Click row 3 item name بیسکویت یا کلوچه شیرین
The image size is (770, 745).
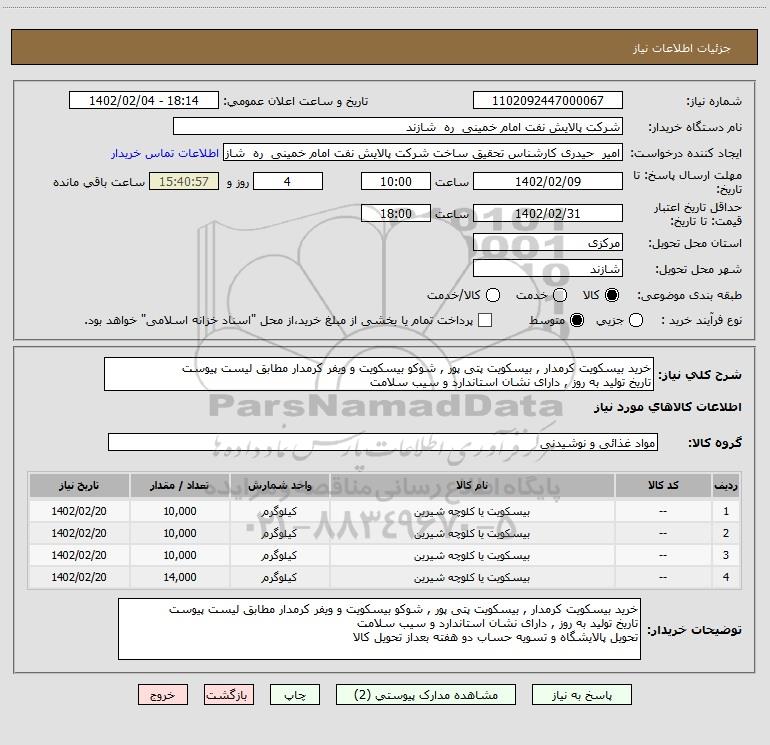click(x=472, y=555)
